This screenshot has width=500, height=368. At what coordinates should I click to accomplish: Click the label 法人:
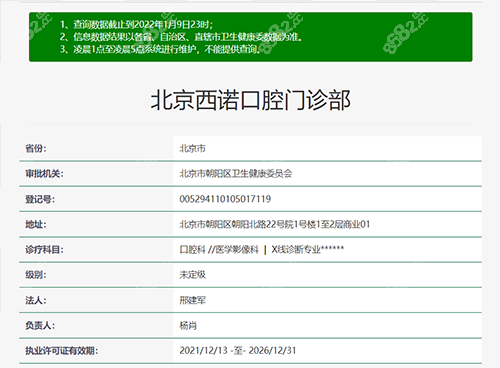pos(36,300)
